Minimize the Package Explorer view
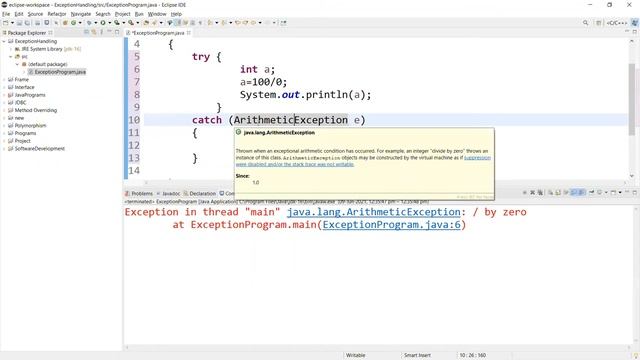 coord(109,32)
